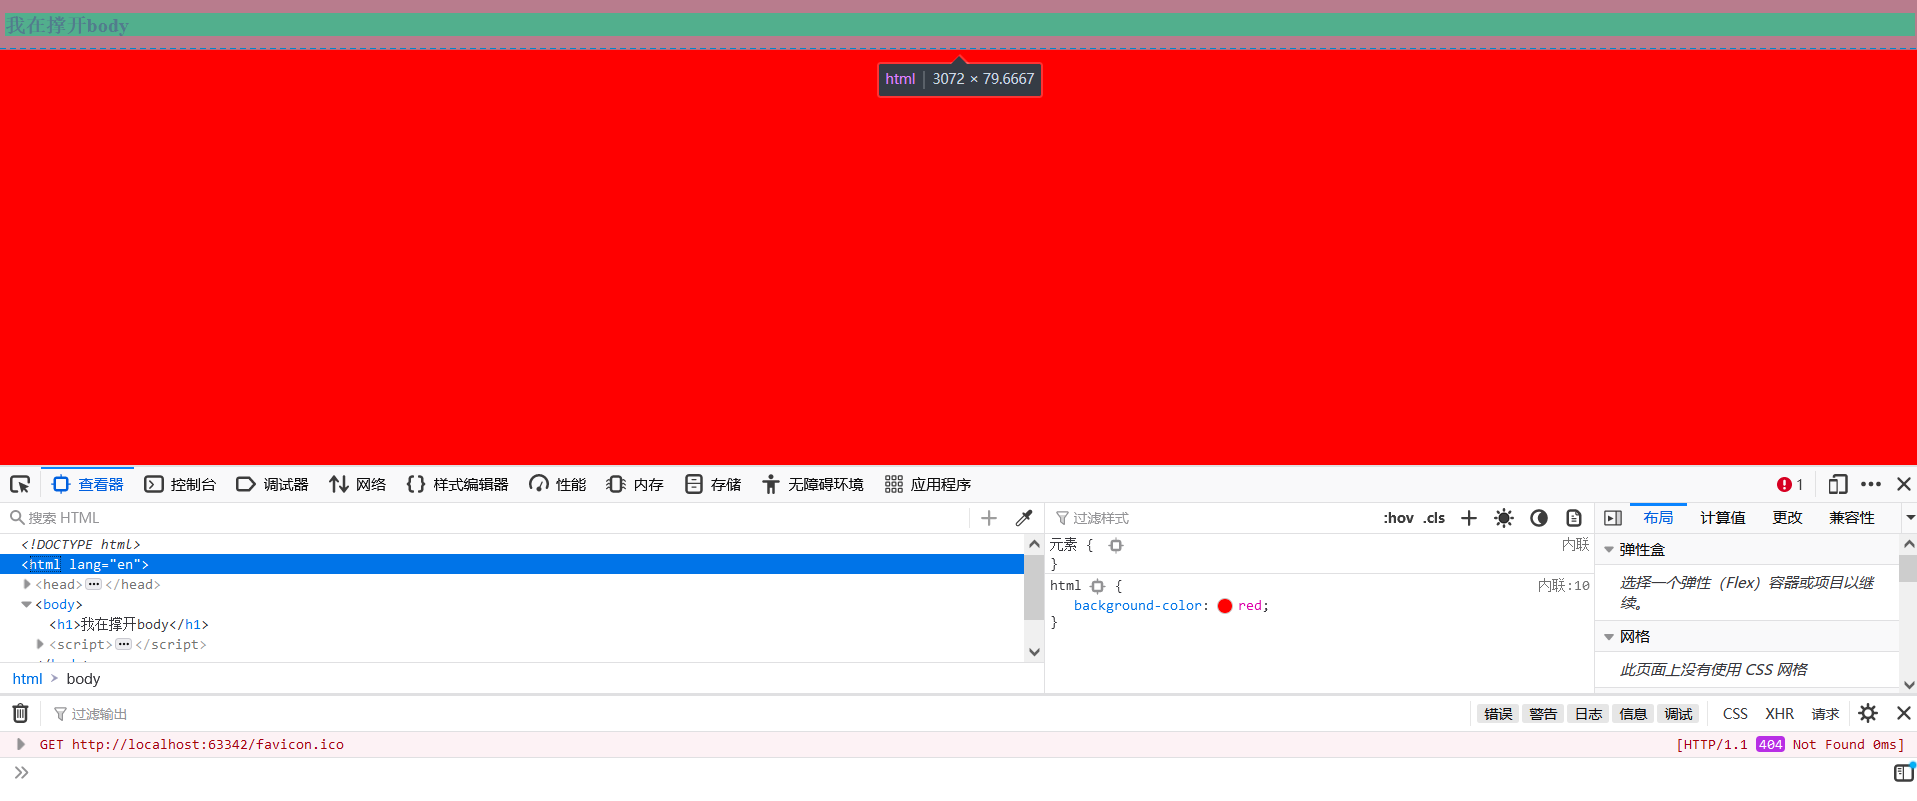Switch to the 控制台 tab
Image resolution: width=1917 pixels, height=801 pixels.
[x=180, y=485]
